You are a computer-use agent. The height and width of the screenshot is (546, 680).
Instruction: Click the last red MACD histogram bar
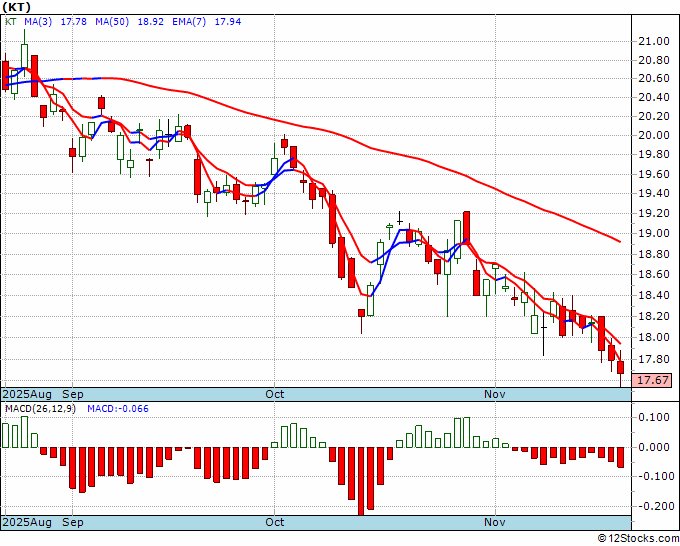click(x=621, y=458)
